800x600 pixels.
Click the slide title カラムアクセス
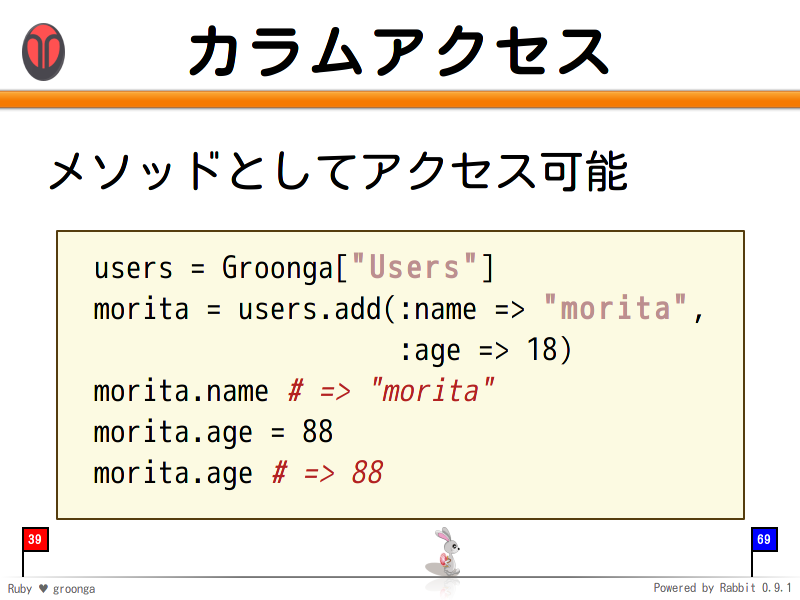399,51
